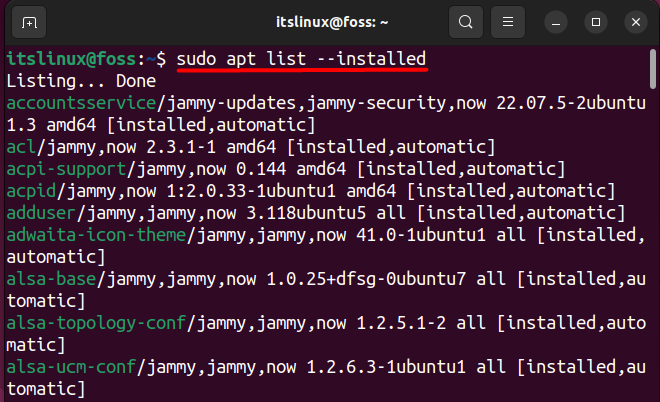Open the hamburger menu
The width and height of the screenshot is (660, 402).
509,21
